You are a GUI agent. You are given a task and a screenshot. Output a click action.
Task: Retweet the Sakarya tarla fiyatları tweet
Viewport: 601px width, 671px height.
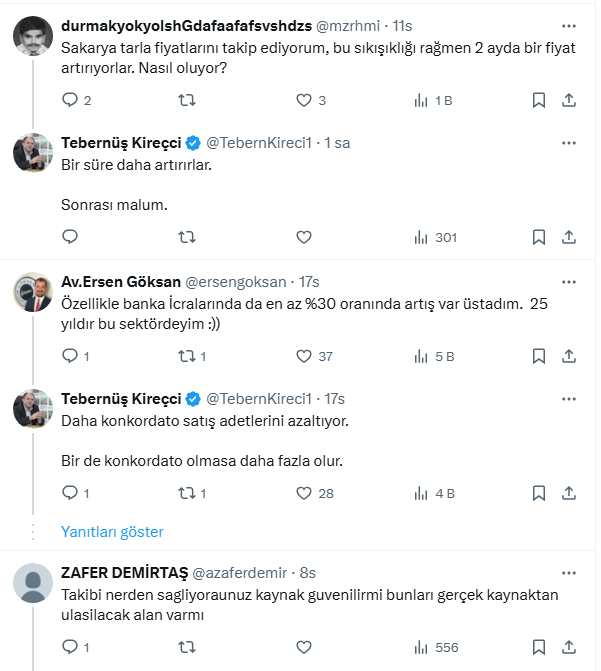pyautogui.click(x=187, y=100)
